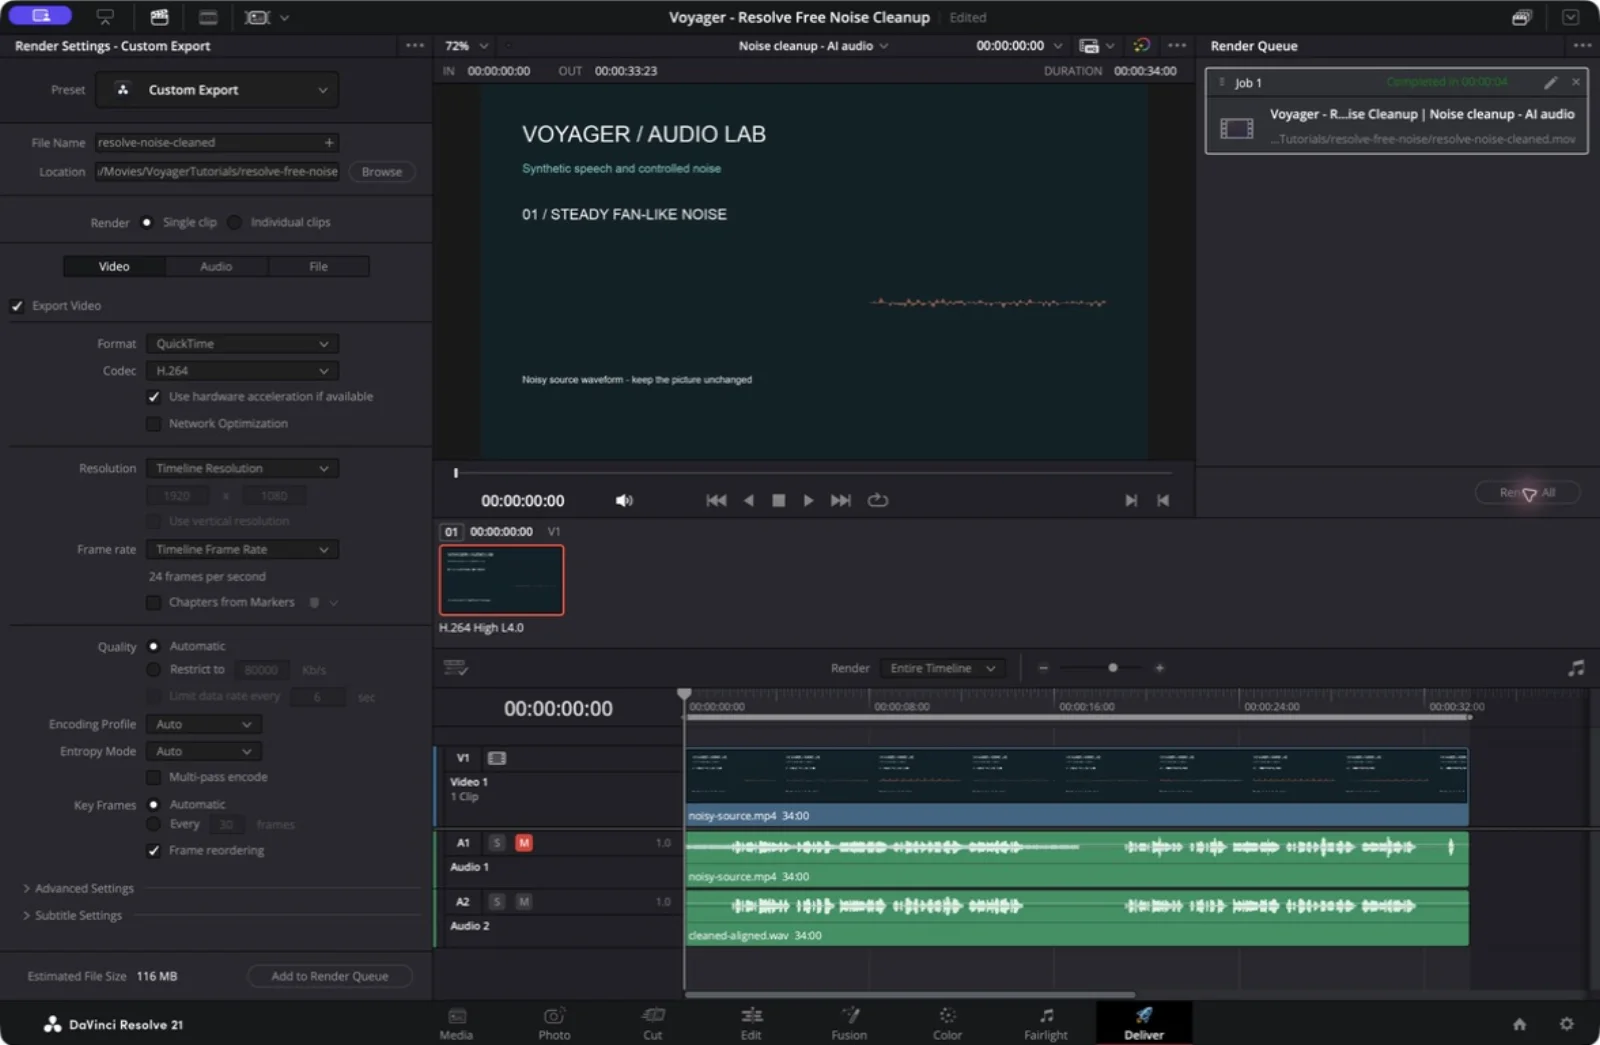The image size is (1600, 1045).
Task: Select the Individual clips render option
Action: coord(234,222)
